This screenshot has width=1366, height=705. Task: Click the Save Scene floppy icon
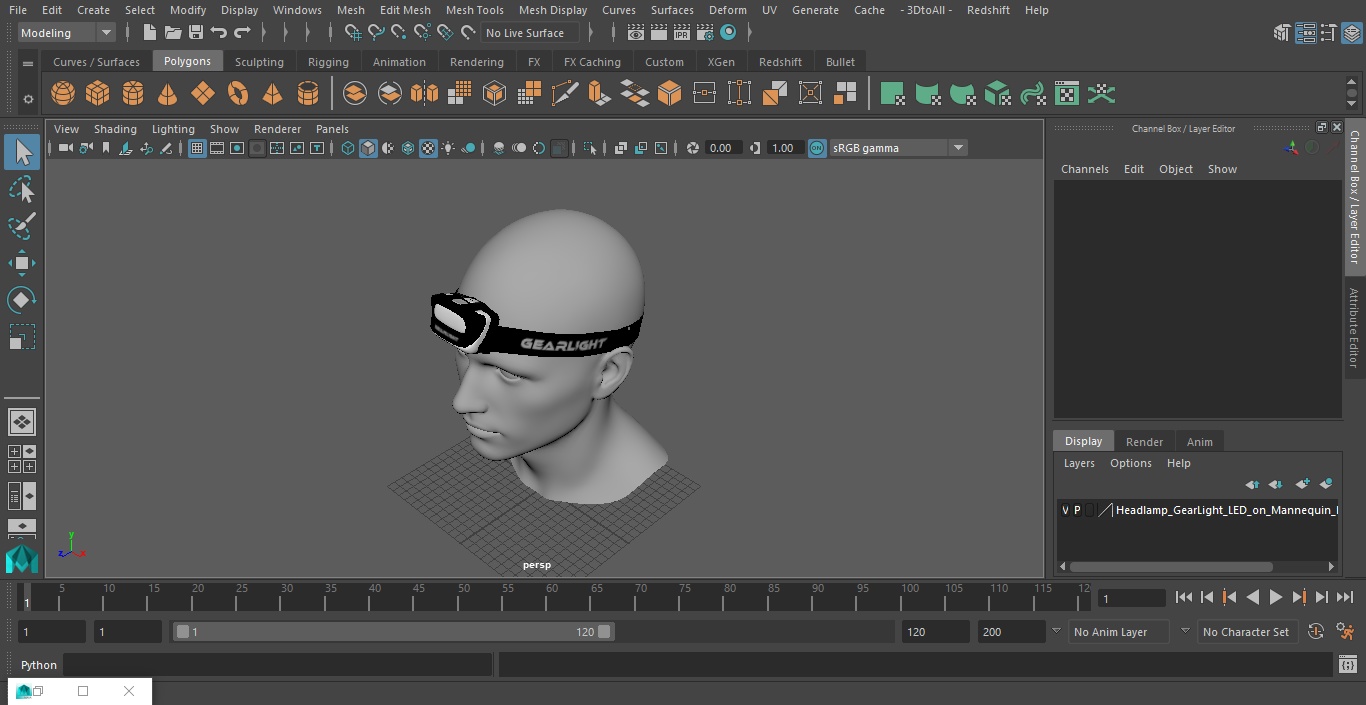pyautogui.click(x=196, y=33)
